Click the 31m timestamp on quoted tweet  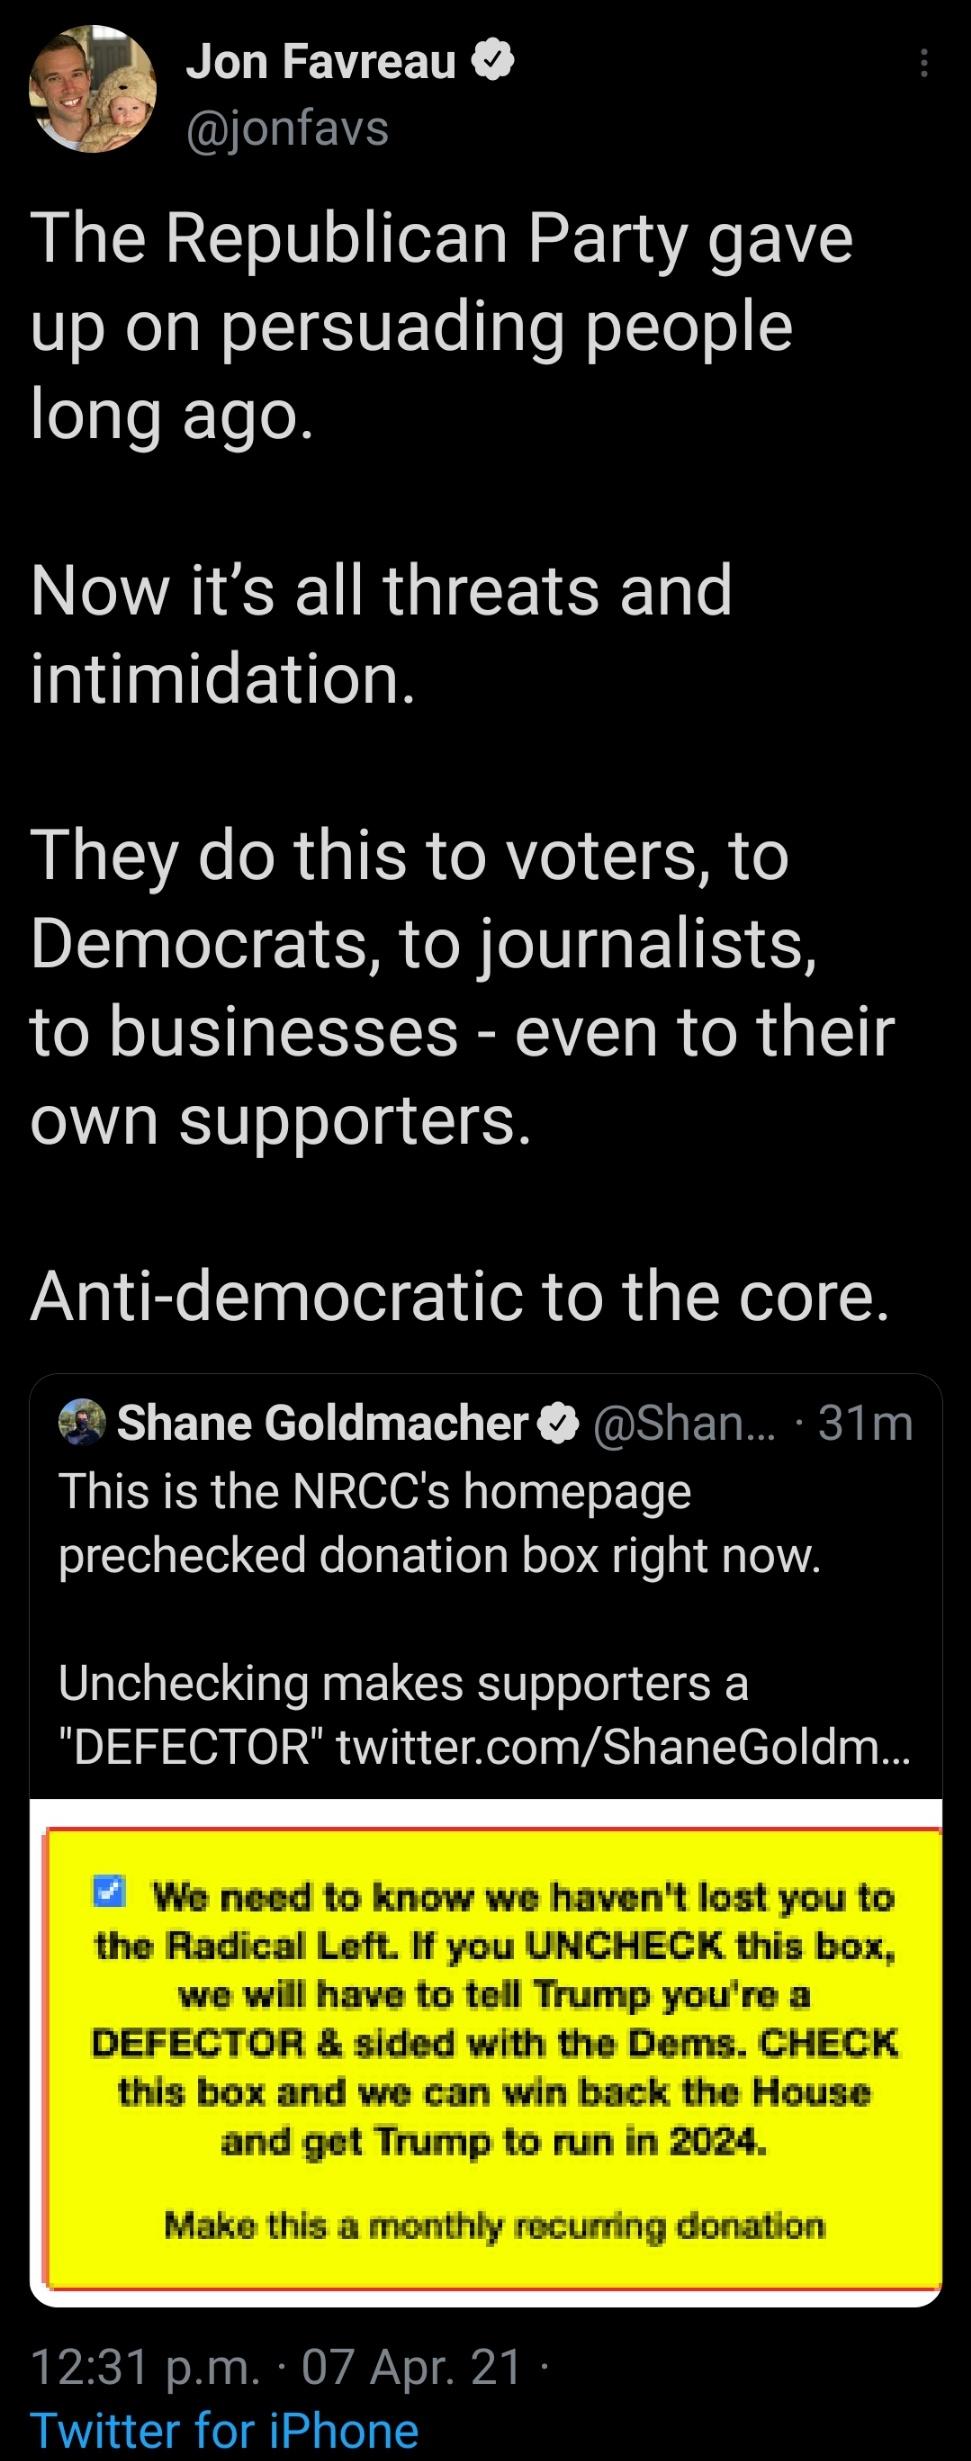865,1423
